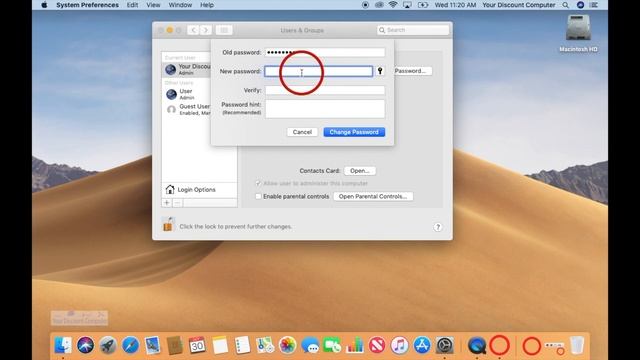Go back with the toolbar arrow

193,30
